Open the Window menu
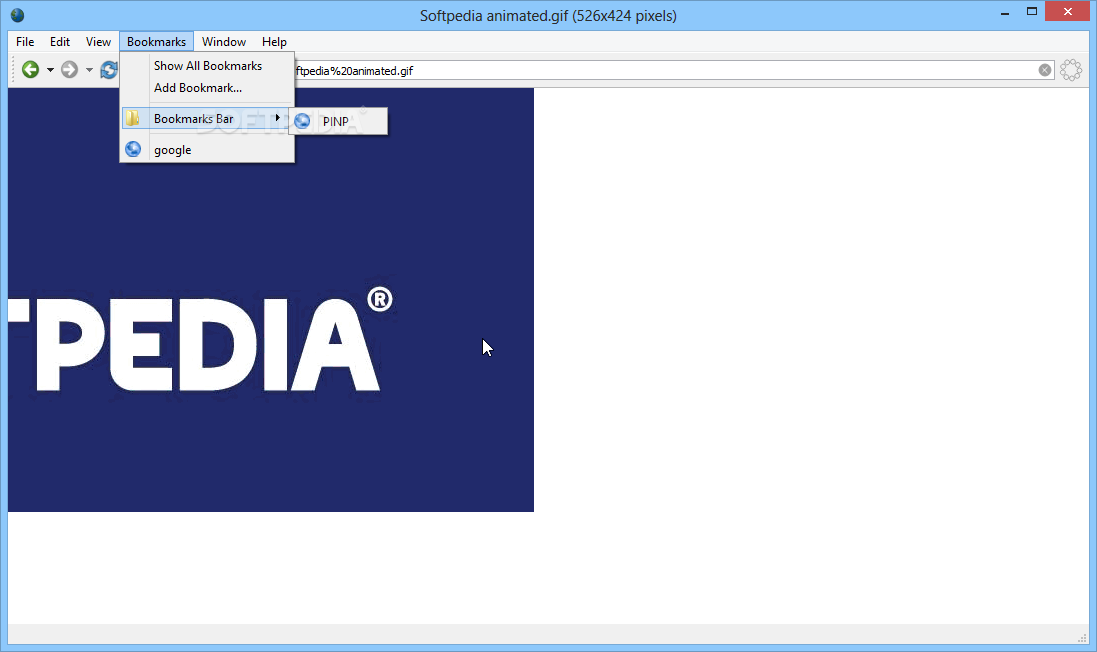This screenshot has width=1097, height=652. tap(224, 42)
